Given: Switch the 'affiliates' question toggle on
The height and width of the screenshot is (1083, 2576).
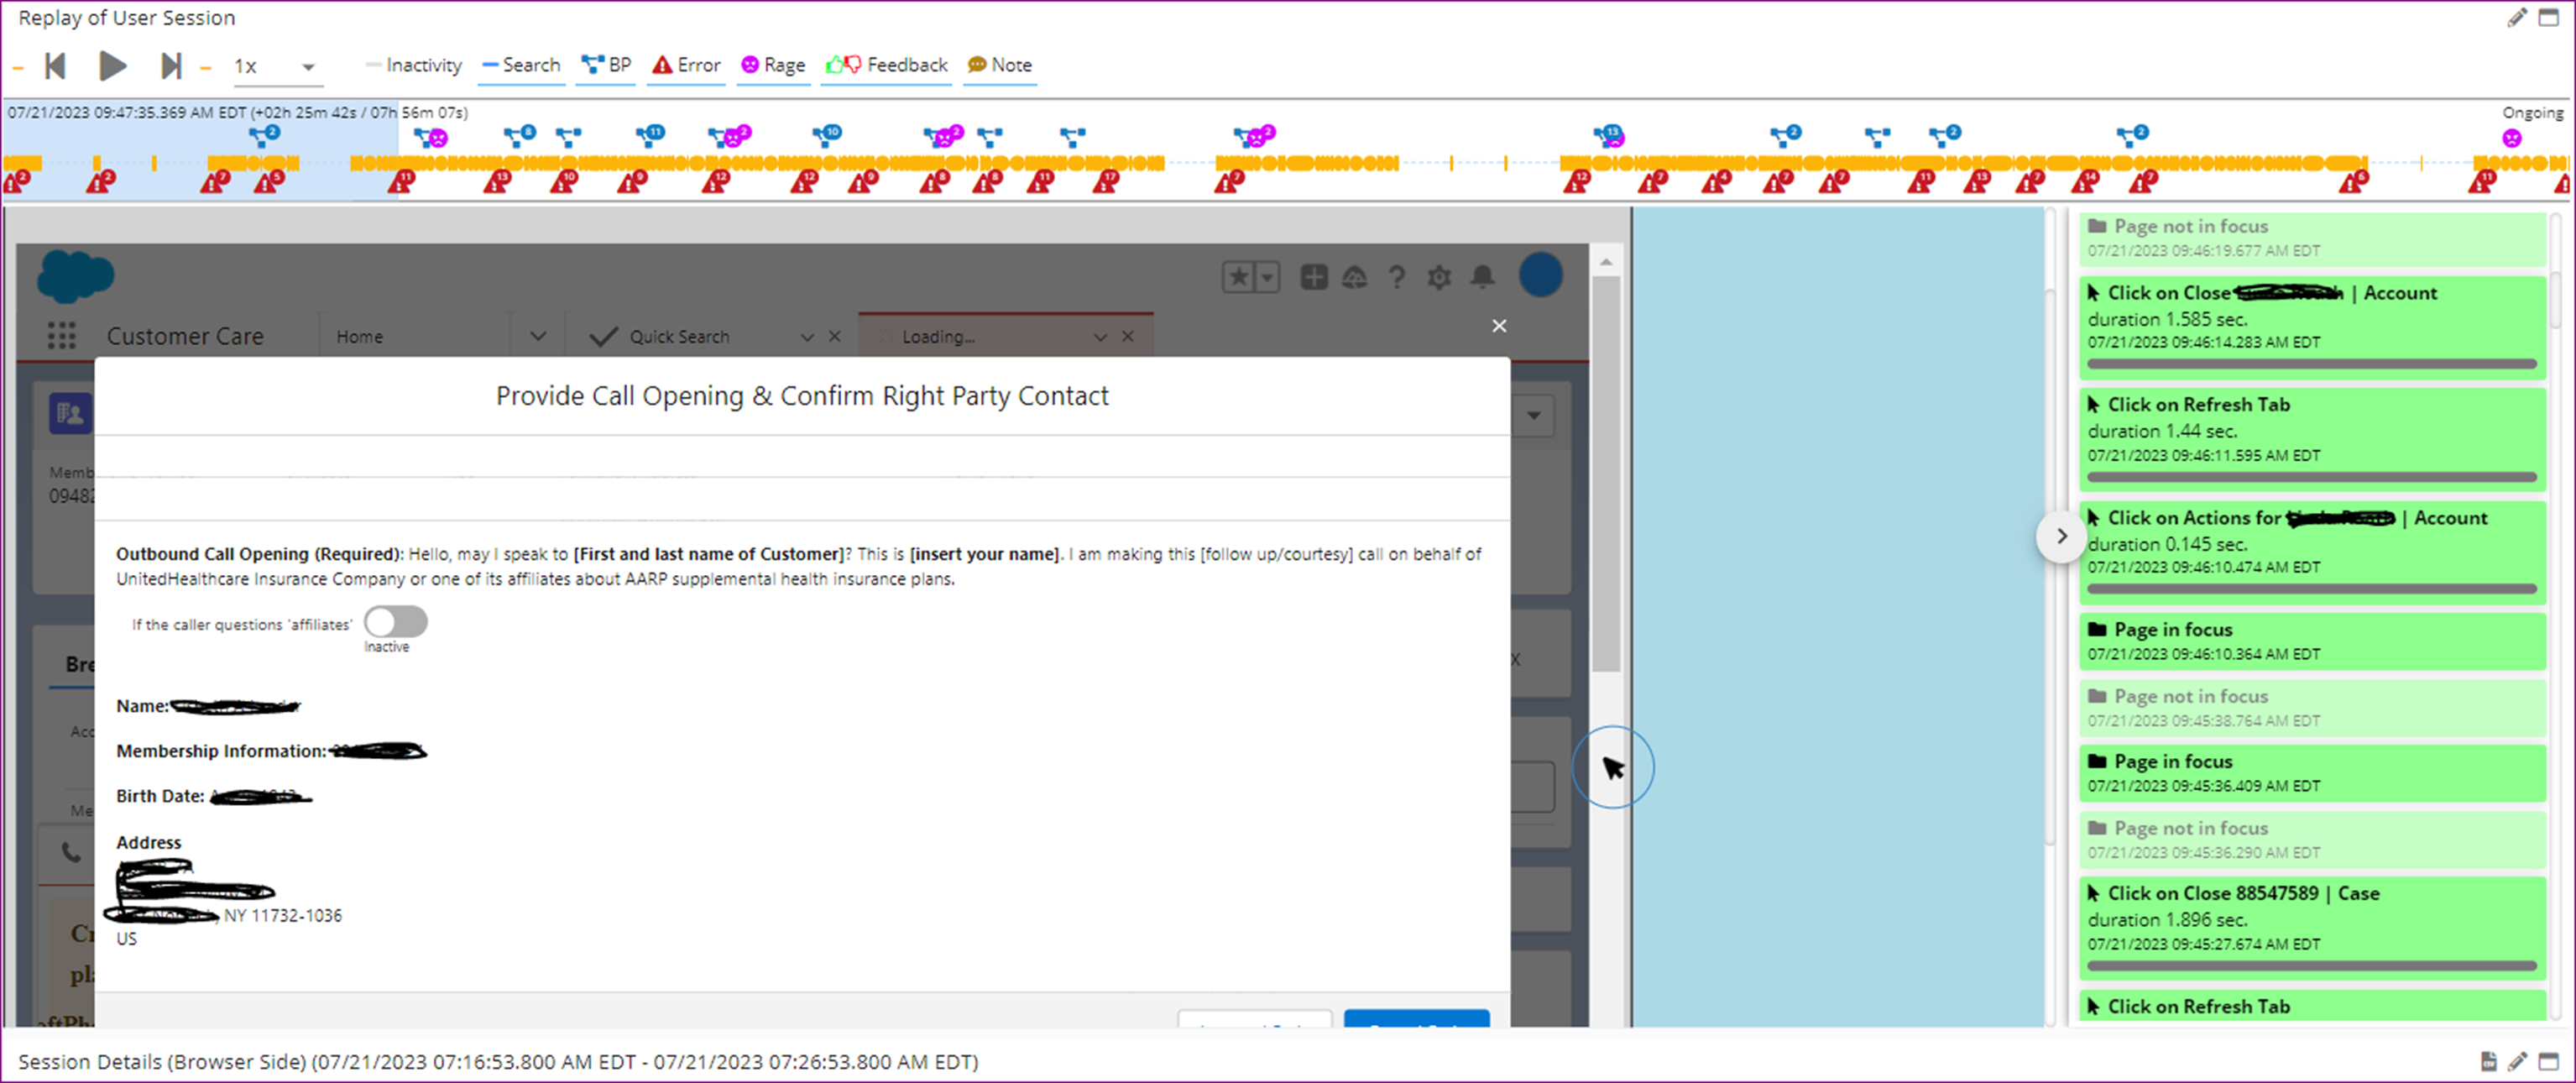Looking at the screenshot, I should (x=396, y=622).
